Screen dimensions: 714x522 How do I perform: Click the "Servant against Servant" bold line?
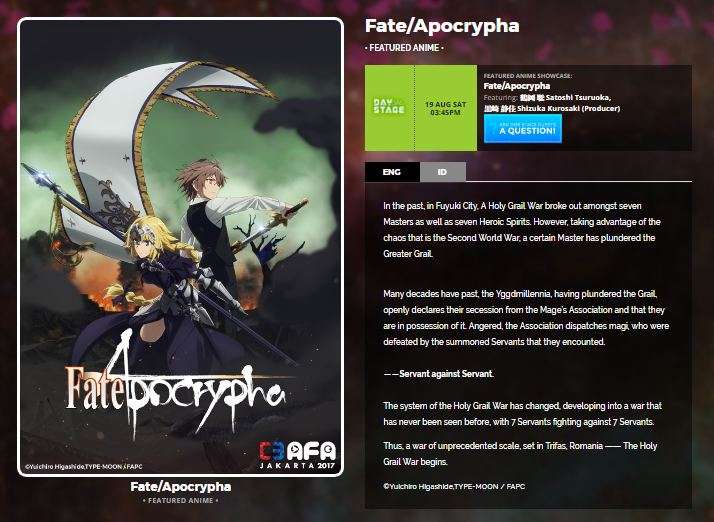click(439, 374)
